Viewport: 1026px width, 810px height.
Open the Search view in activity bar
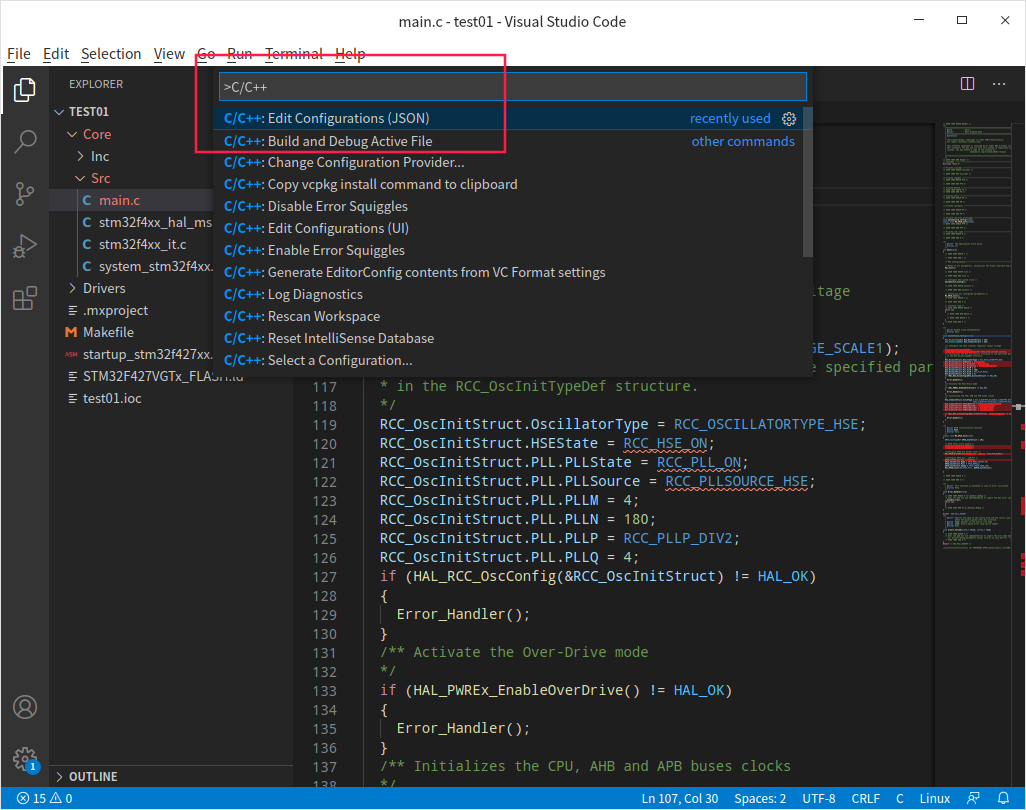[25, 141]
